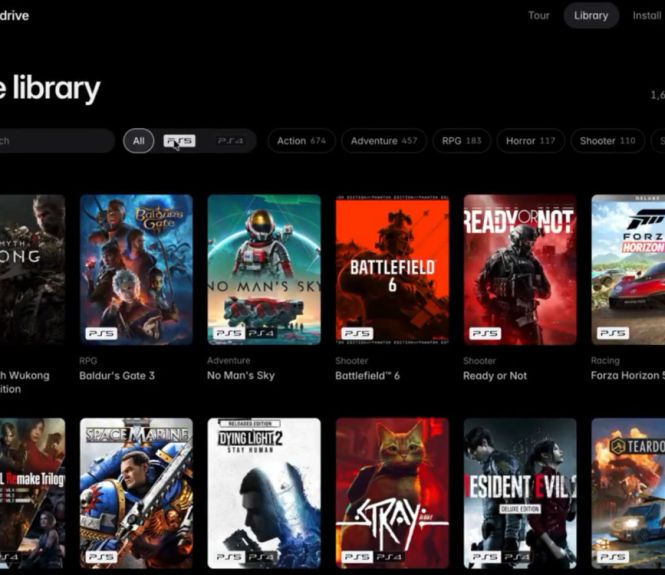
Task: Click the Ready or Not title text
Action: [x=495, y=376]
